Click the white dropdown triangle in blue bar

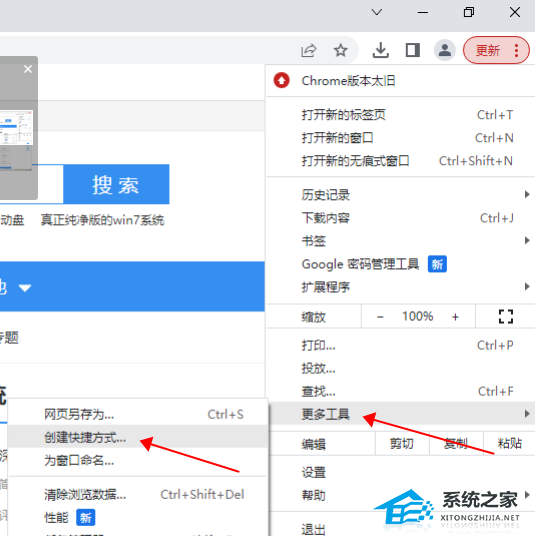25,288
